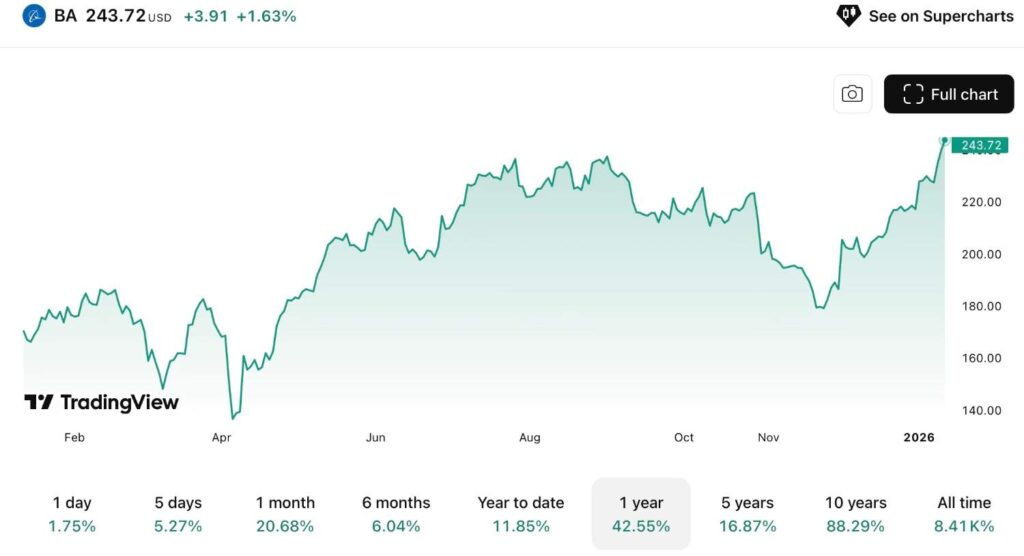Image resolution: width=1024 pixels, height=556 pixels.
Task: Click the TradingView logo on chart
Action: coord(101,402)
